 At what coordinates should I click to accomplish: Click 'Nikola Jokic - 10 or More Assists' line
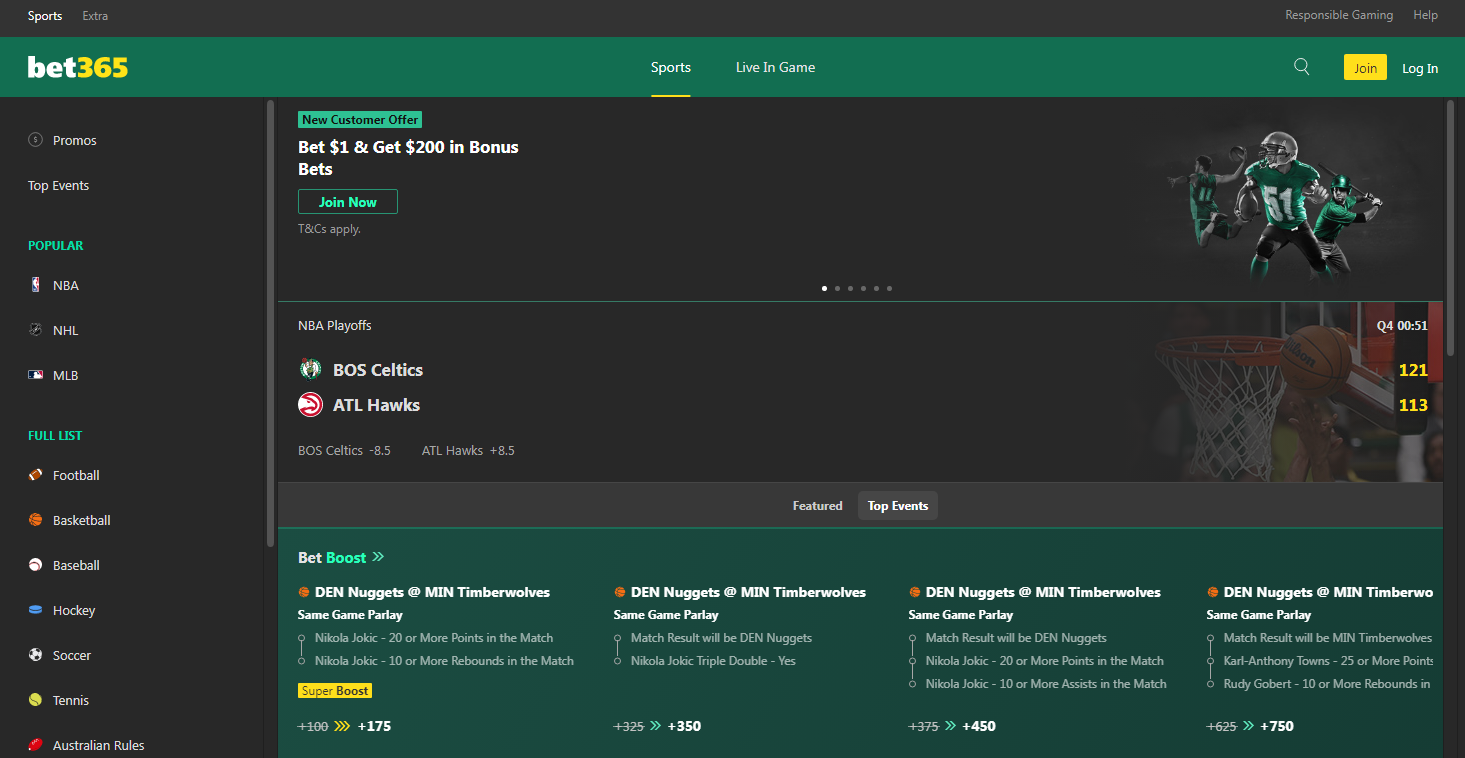(x=1046, y=684)
